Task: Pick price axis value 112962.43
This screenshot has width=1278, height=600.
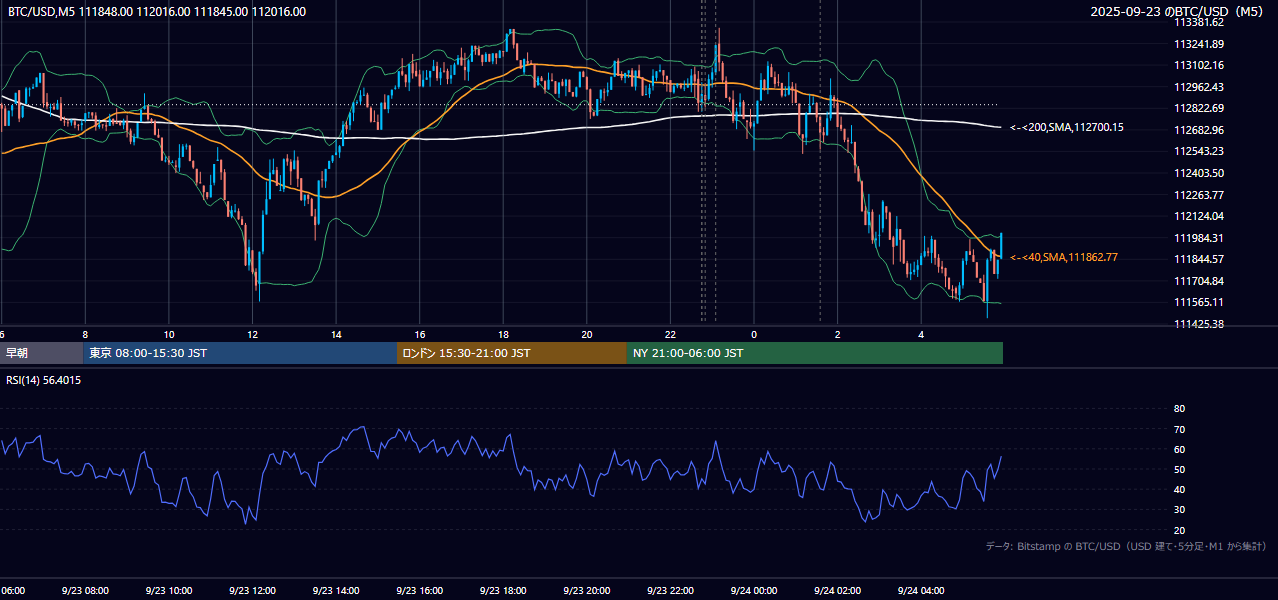Action: pos(1198,87)
